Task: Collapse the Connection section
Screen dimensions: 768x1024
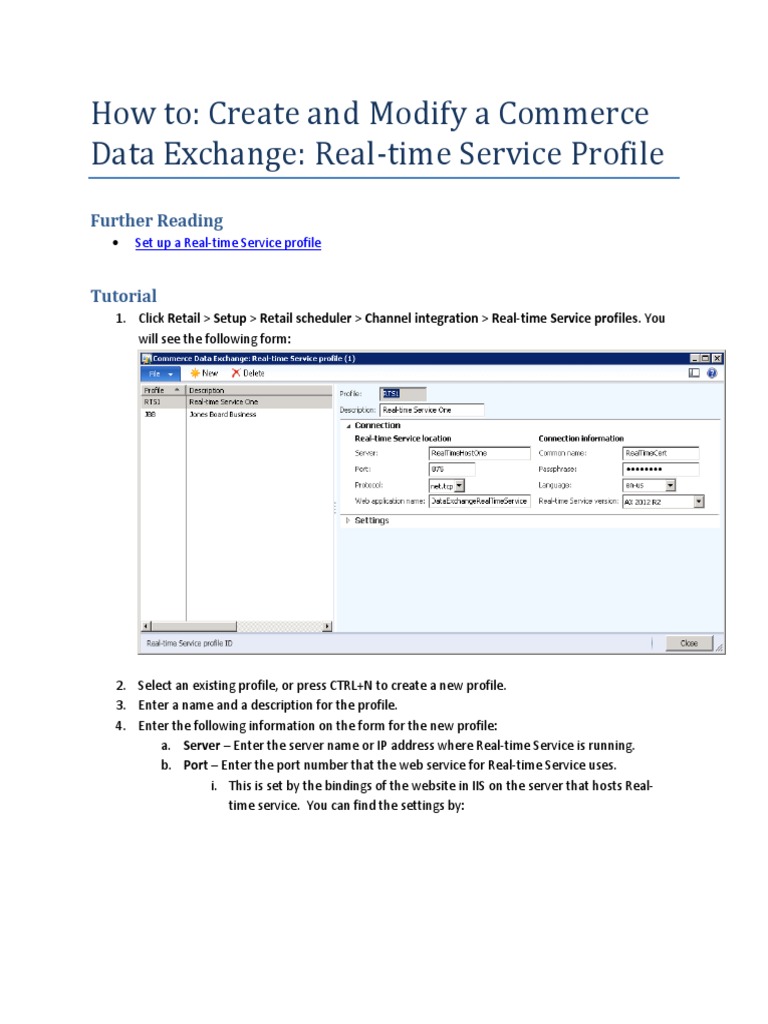Action: (349, 426)
